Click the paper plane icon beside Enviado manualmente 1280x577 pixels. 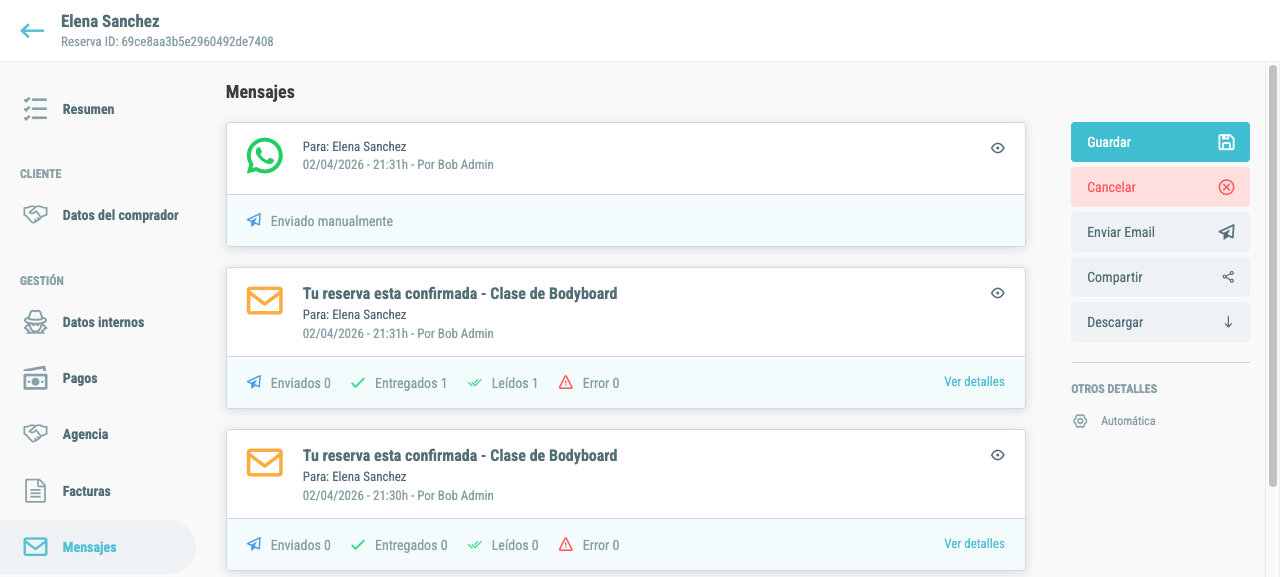click(x=254, y=221)
